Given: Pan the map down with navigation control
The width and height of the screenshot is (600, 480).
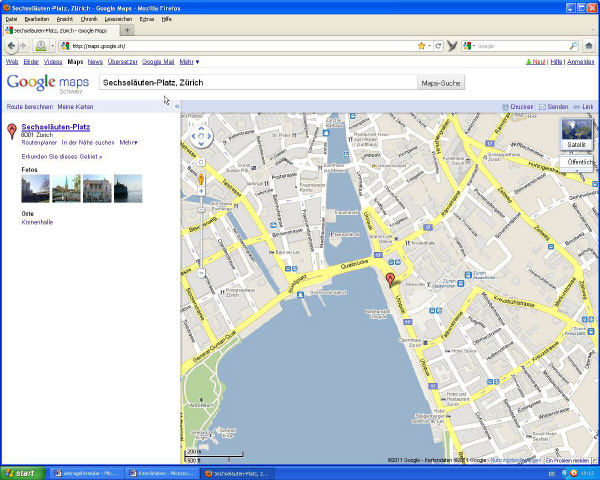Looking at the screenshot, I should point(201,144).
